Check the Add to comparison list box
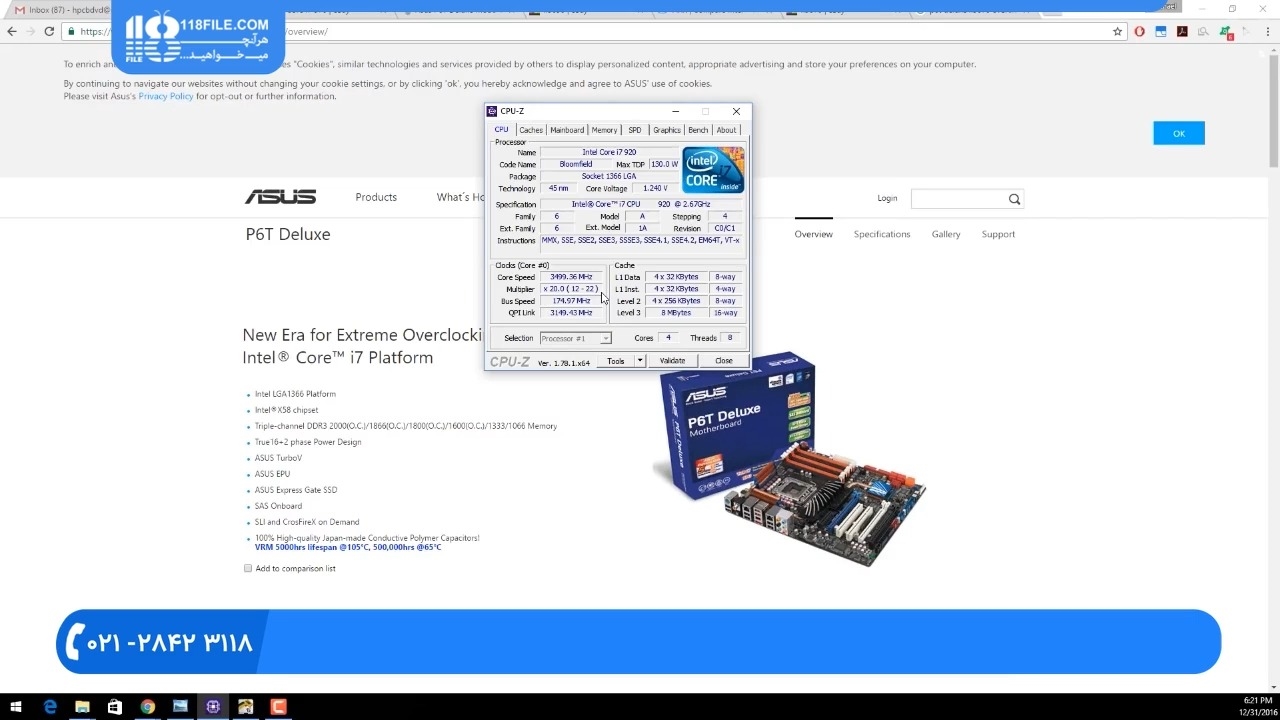 click(248, 569)
